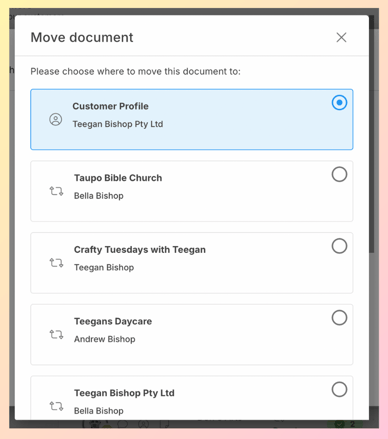Screen dimensions: 388x439
Task: Select the Taupo Bible Church radio button
Action: click(x=339, y=174)
